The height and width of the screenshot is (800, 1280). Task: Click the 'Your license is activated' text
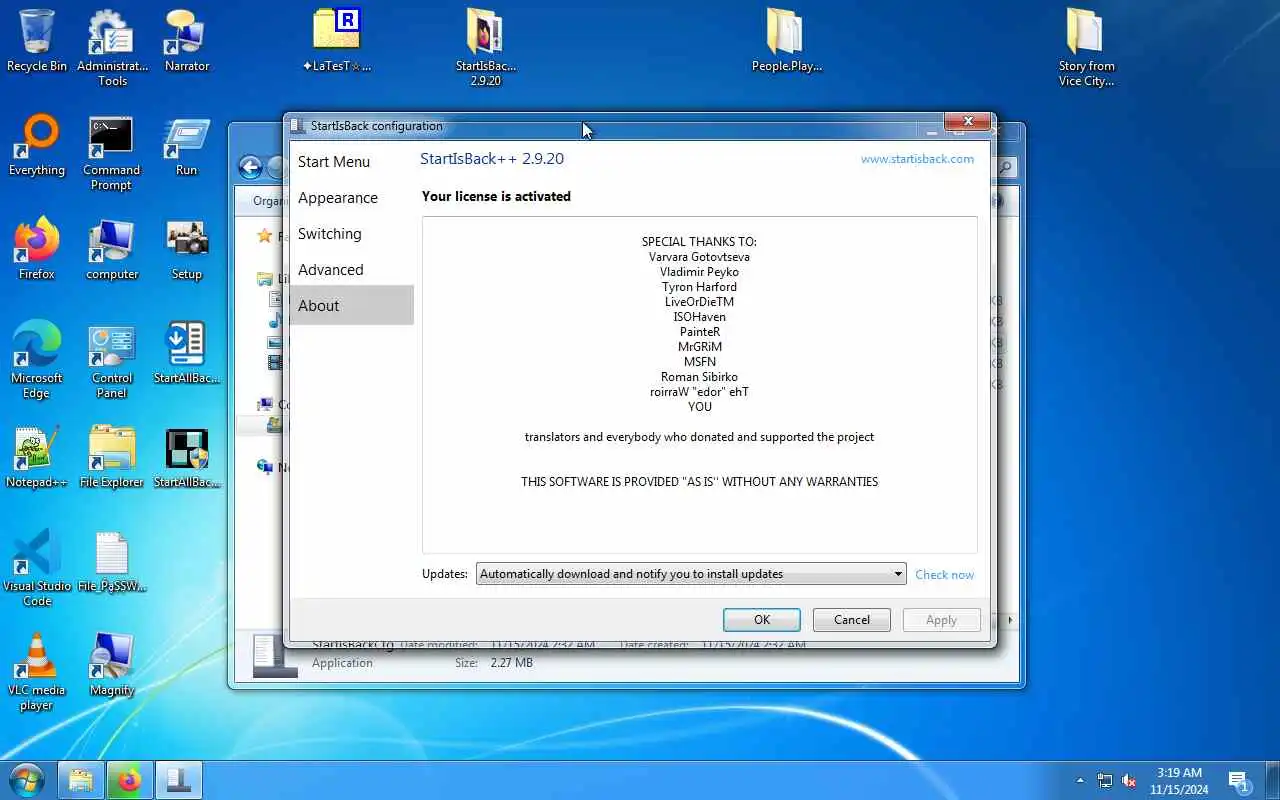pyautogui.click(x=496, y=196)
